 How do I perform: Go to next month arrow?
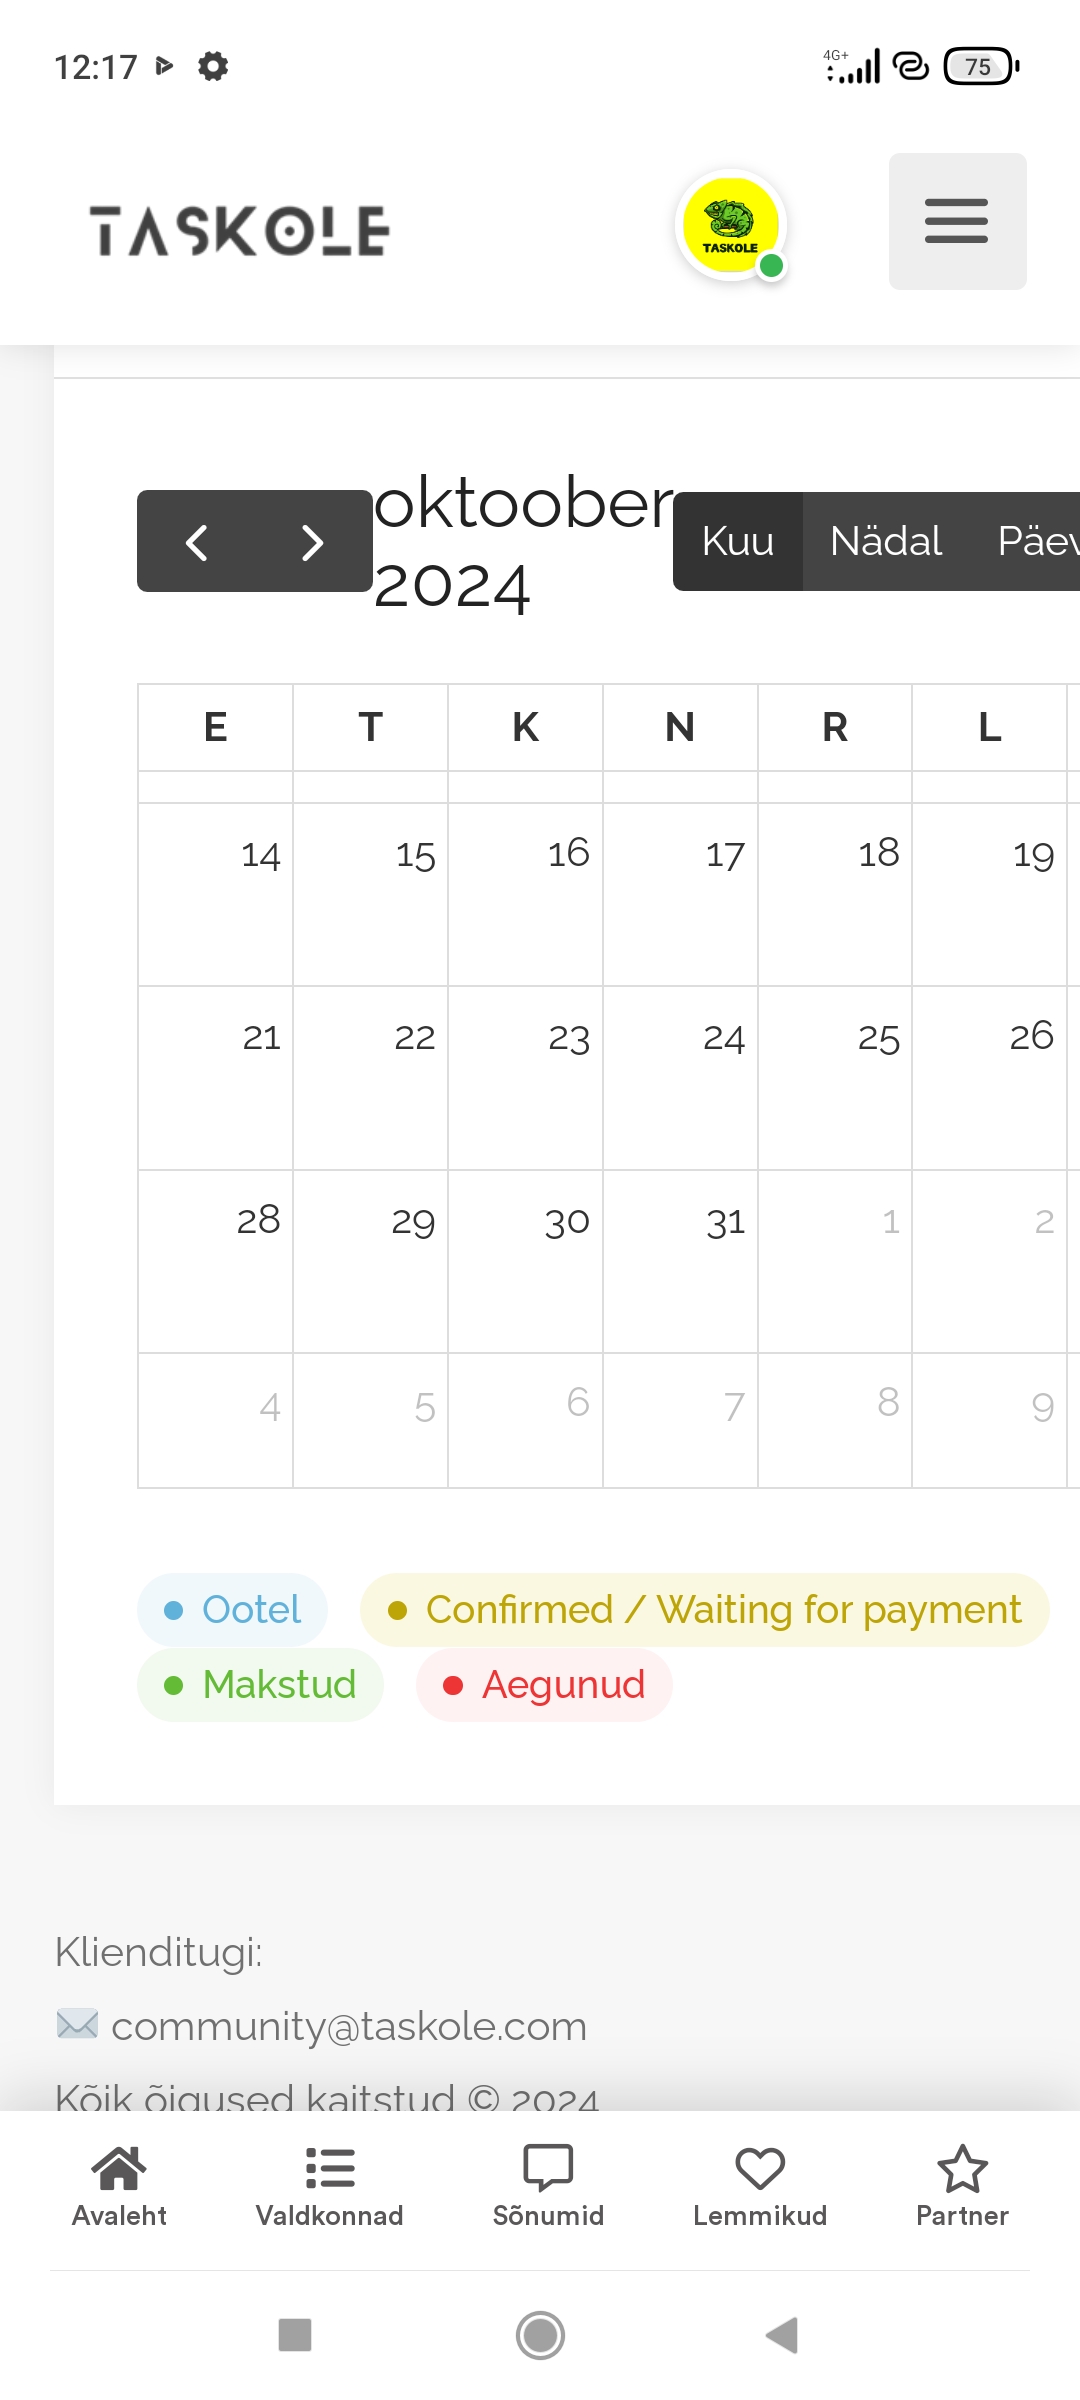(313, 542)
